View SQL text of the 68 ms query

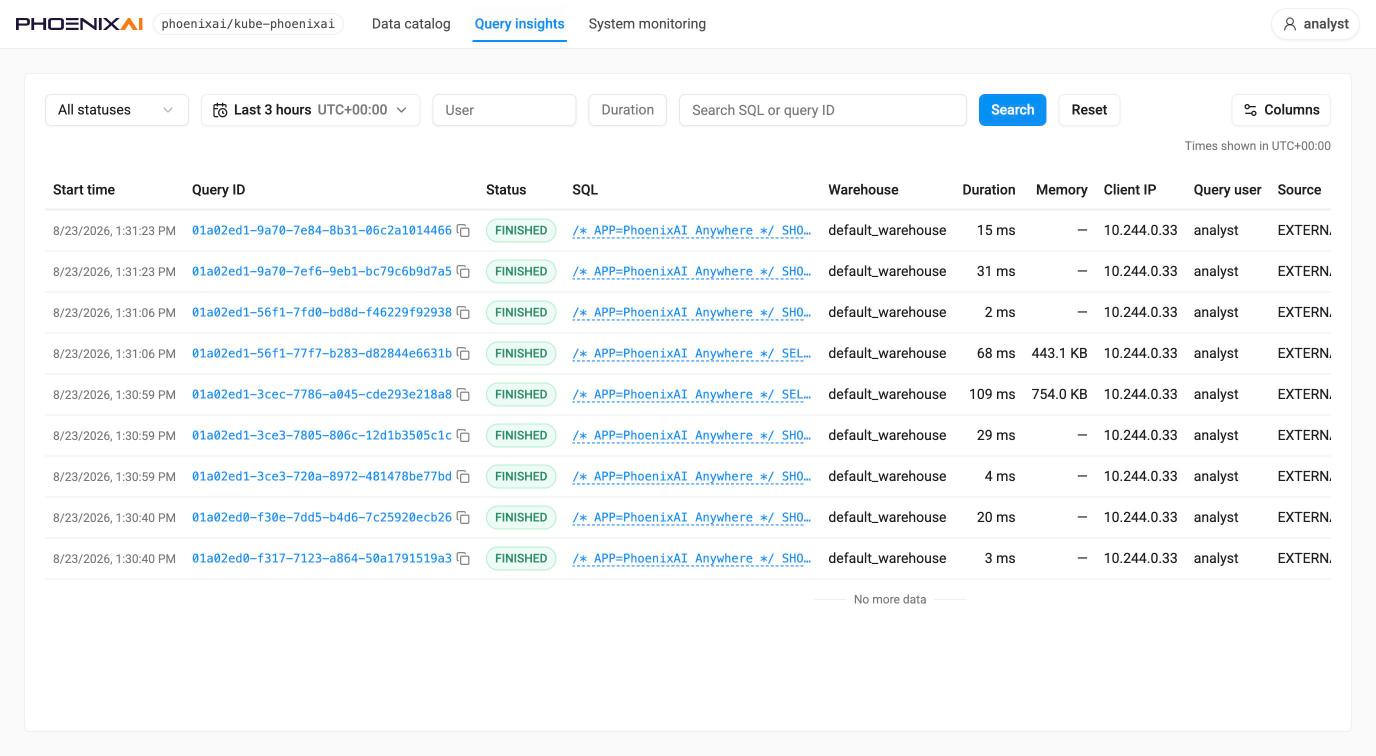point(691,354)
